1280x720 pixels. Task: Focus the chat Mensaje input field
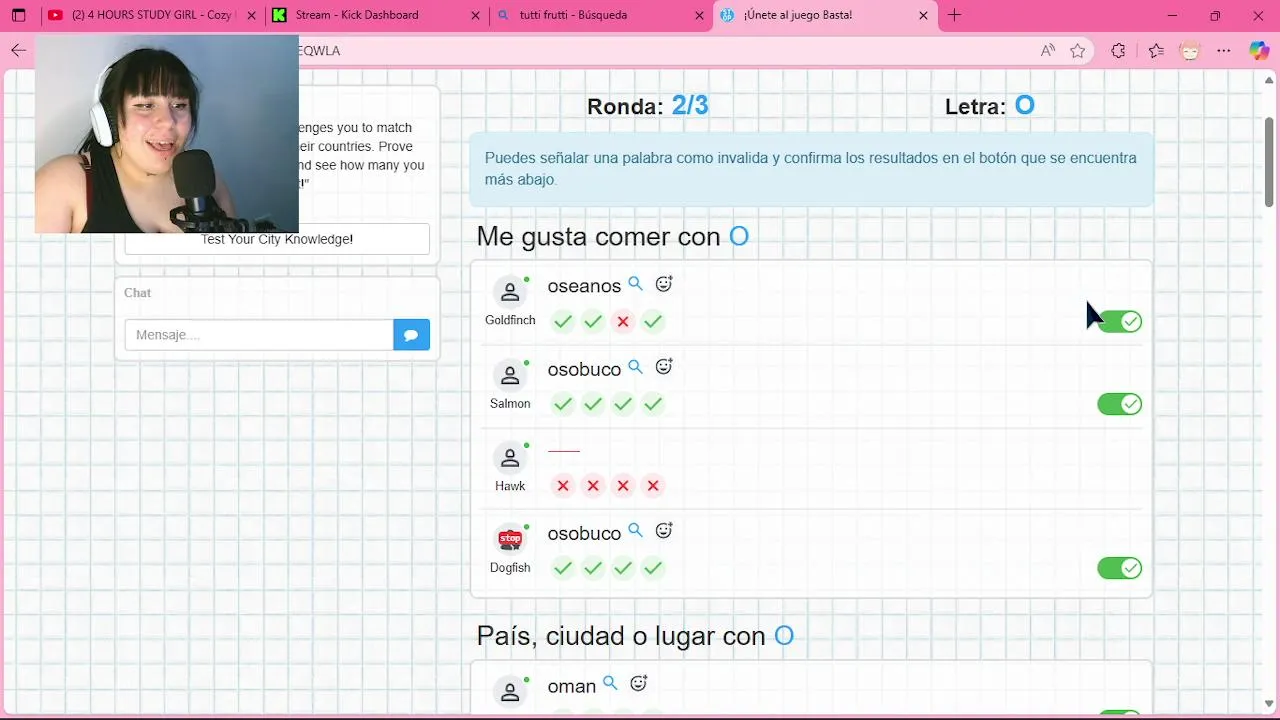coord(259,335)
